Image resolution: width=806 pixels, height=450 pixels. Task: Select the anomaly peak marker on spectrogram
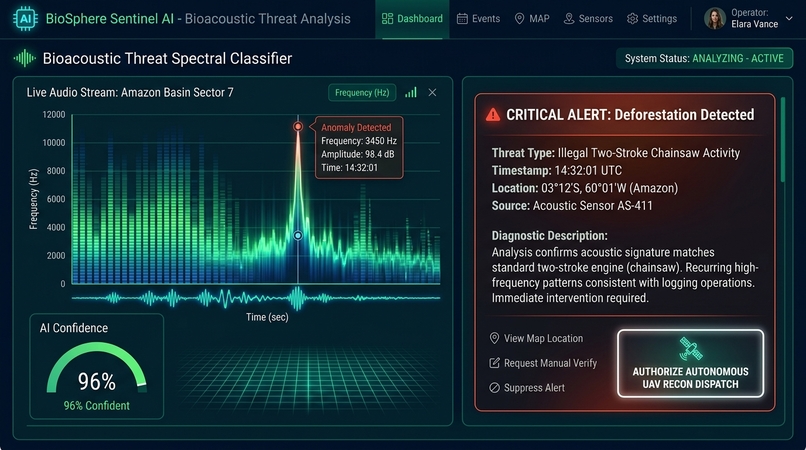(x=298, y=127)
